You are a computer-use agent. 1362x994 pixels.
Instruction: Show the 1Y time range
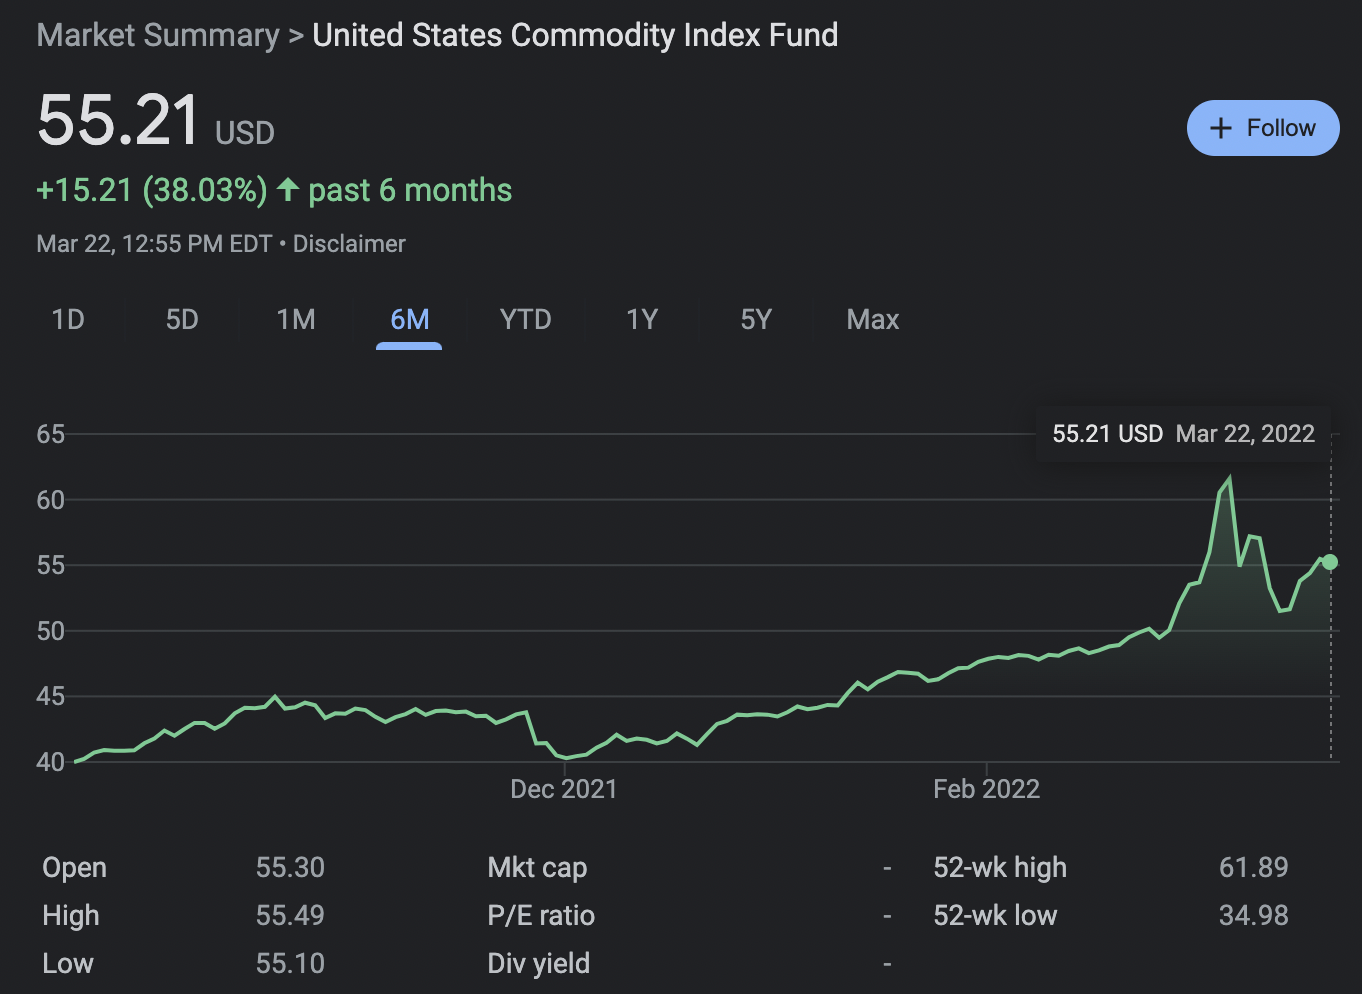[x=642, y=320]
